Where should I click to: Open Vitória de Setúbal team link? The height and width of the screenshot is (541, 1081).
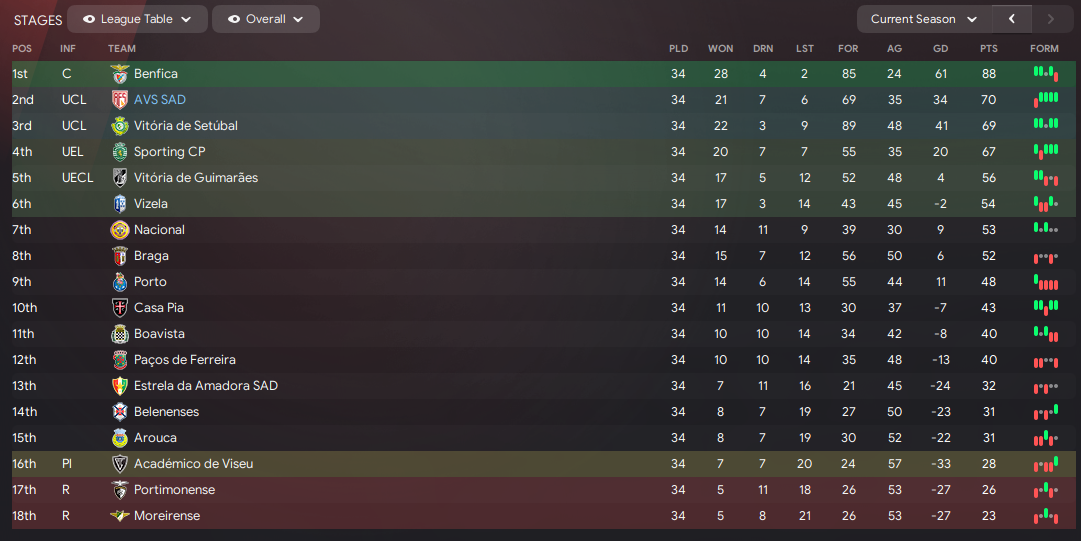185,125
